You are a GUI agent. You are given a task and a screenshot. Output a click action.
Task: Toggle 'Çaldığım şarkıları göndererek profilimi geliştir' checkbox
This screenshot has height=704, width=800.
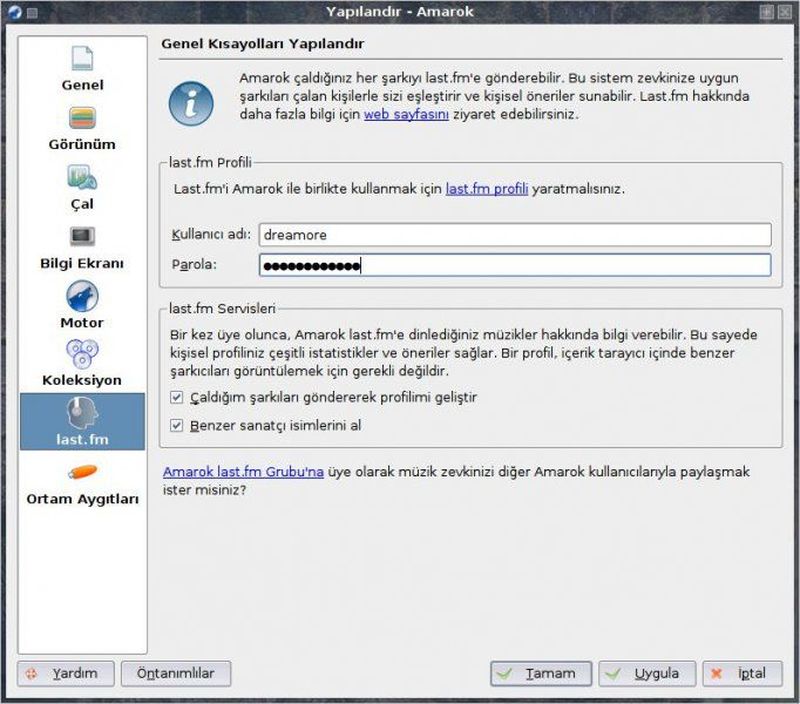(x=177, y=397)
